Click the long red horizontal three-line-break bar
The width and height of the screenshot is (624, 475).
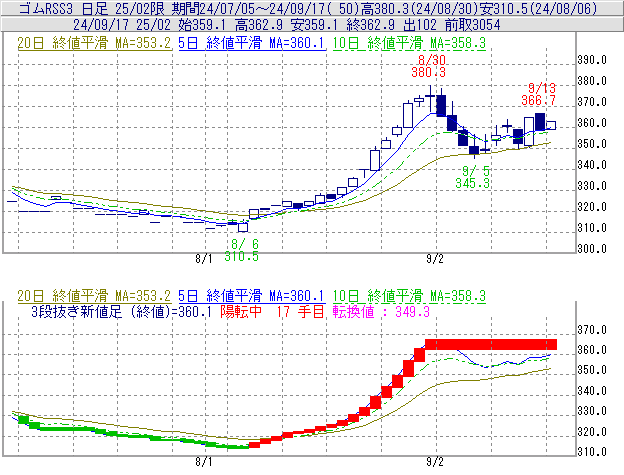click(491, 345)
